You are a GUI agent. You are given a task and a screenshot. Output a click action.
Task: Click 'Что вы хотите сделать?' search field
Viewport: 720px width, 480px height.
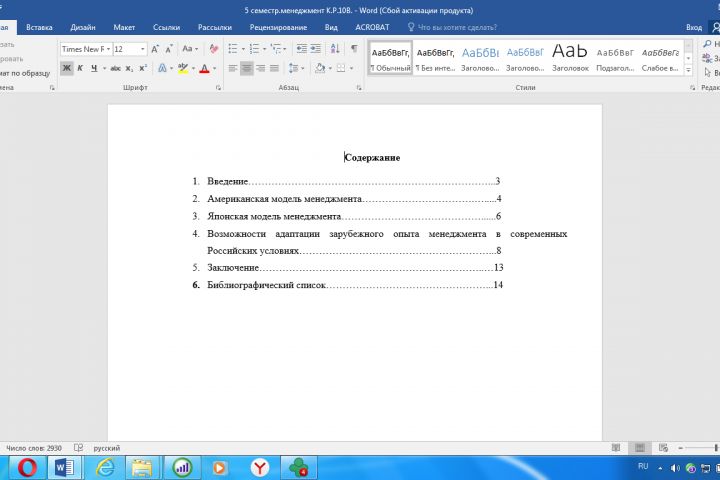click(452, 27)
